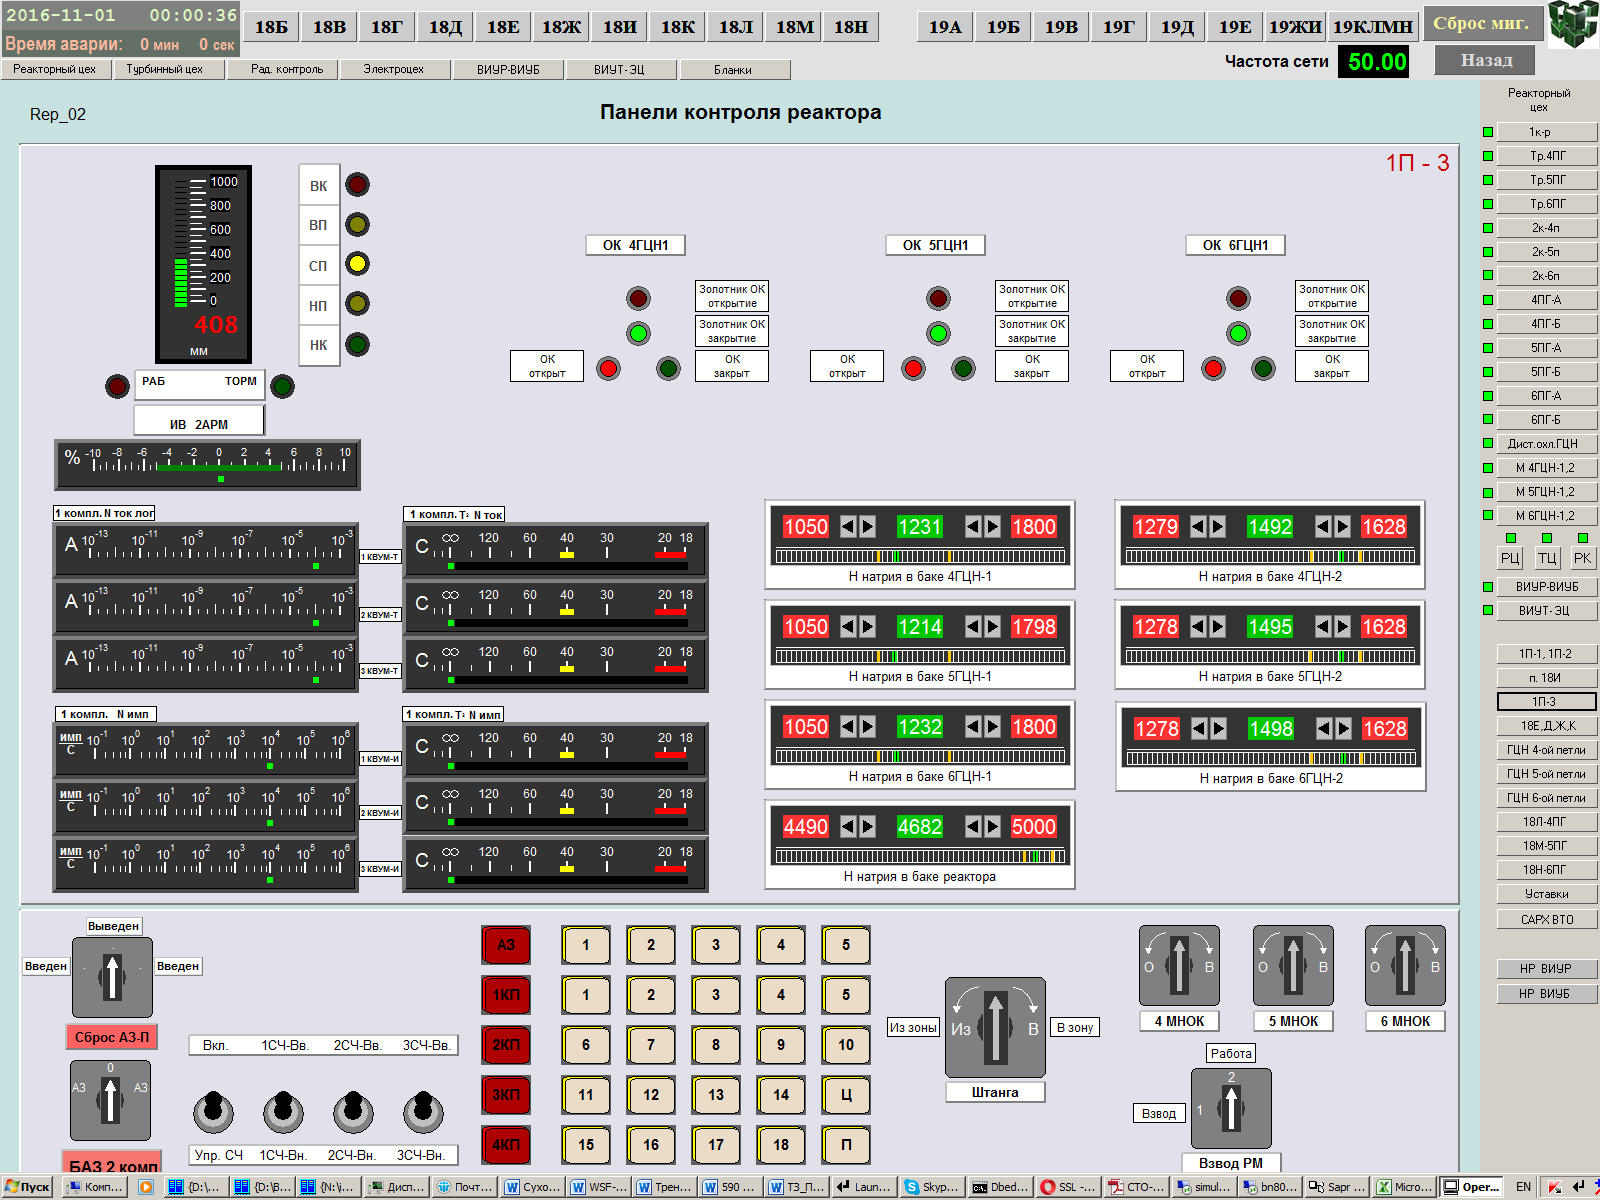This screenshot has height=1200, width=1600.
Task: Select rod button Ц
Action: pos(846,1095)
